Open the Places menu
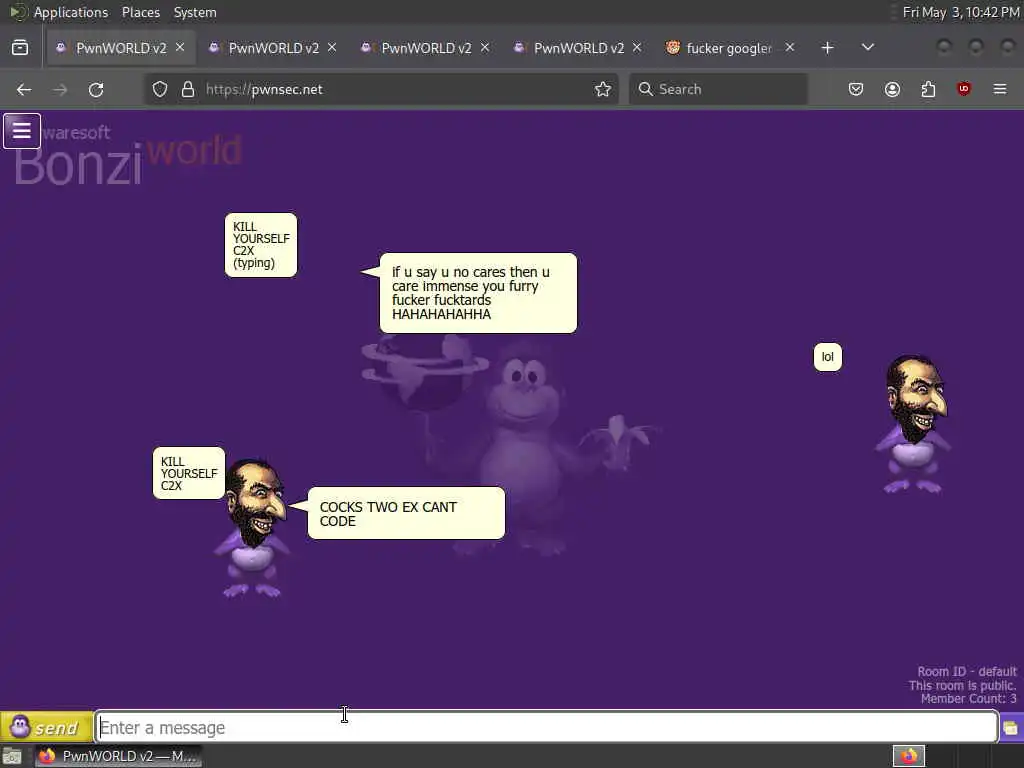The height and width of the screenshot is (768, 1024). coord(140,12)
